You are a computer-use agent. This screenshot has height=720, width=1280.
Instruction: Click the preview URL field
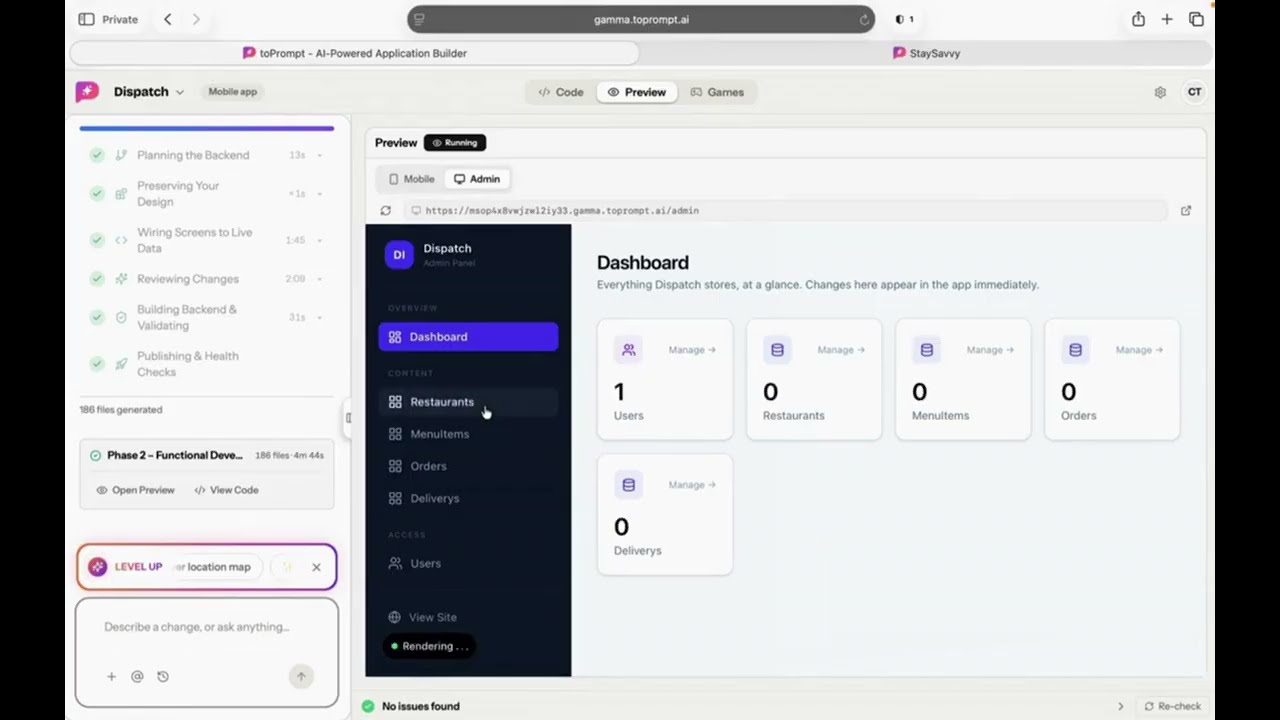coord(786,211)
